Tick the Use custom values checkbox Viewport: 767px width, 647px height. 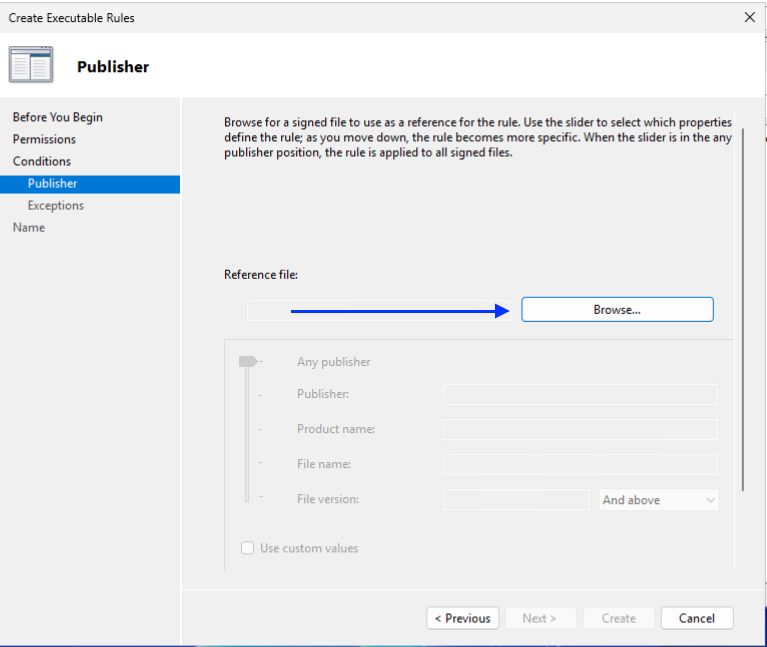pos(248,548)
